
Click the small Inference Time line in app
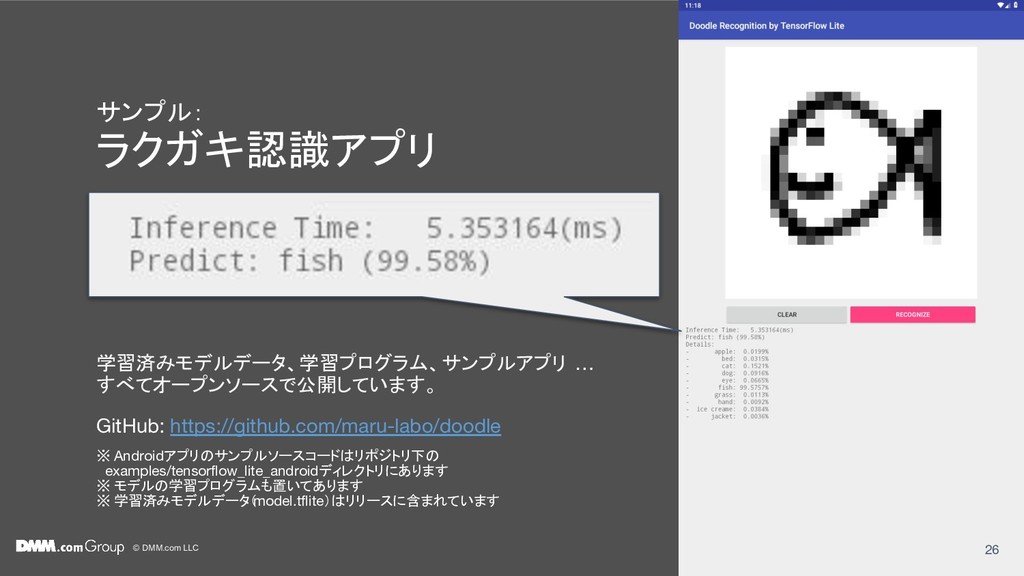click(x=739, y=330)
